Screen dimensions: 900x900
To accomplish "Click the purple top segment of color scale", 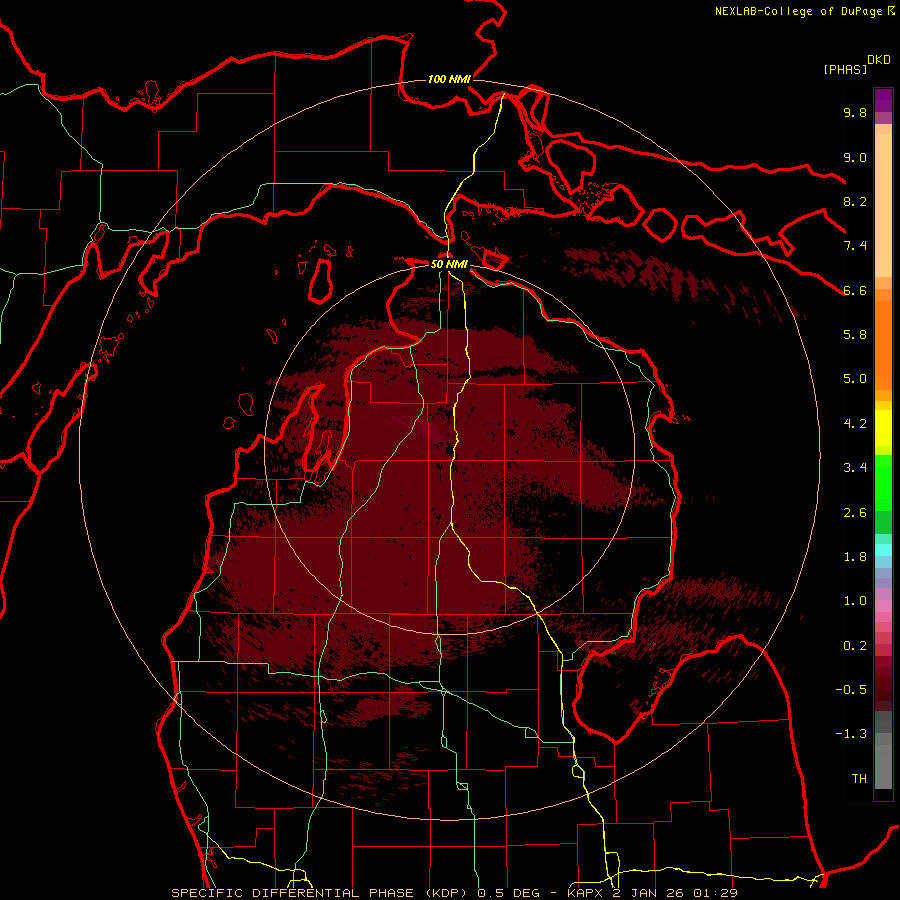I will pyautogui.click(x=883, y=100).
